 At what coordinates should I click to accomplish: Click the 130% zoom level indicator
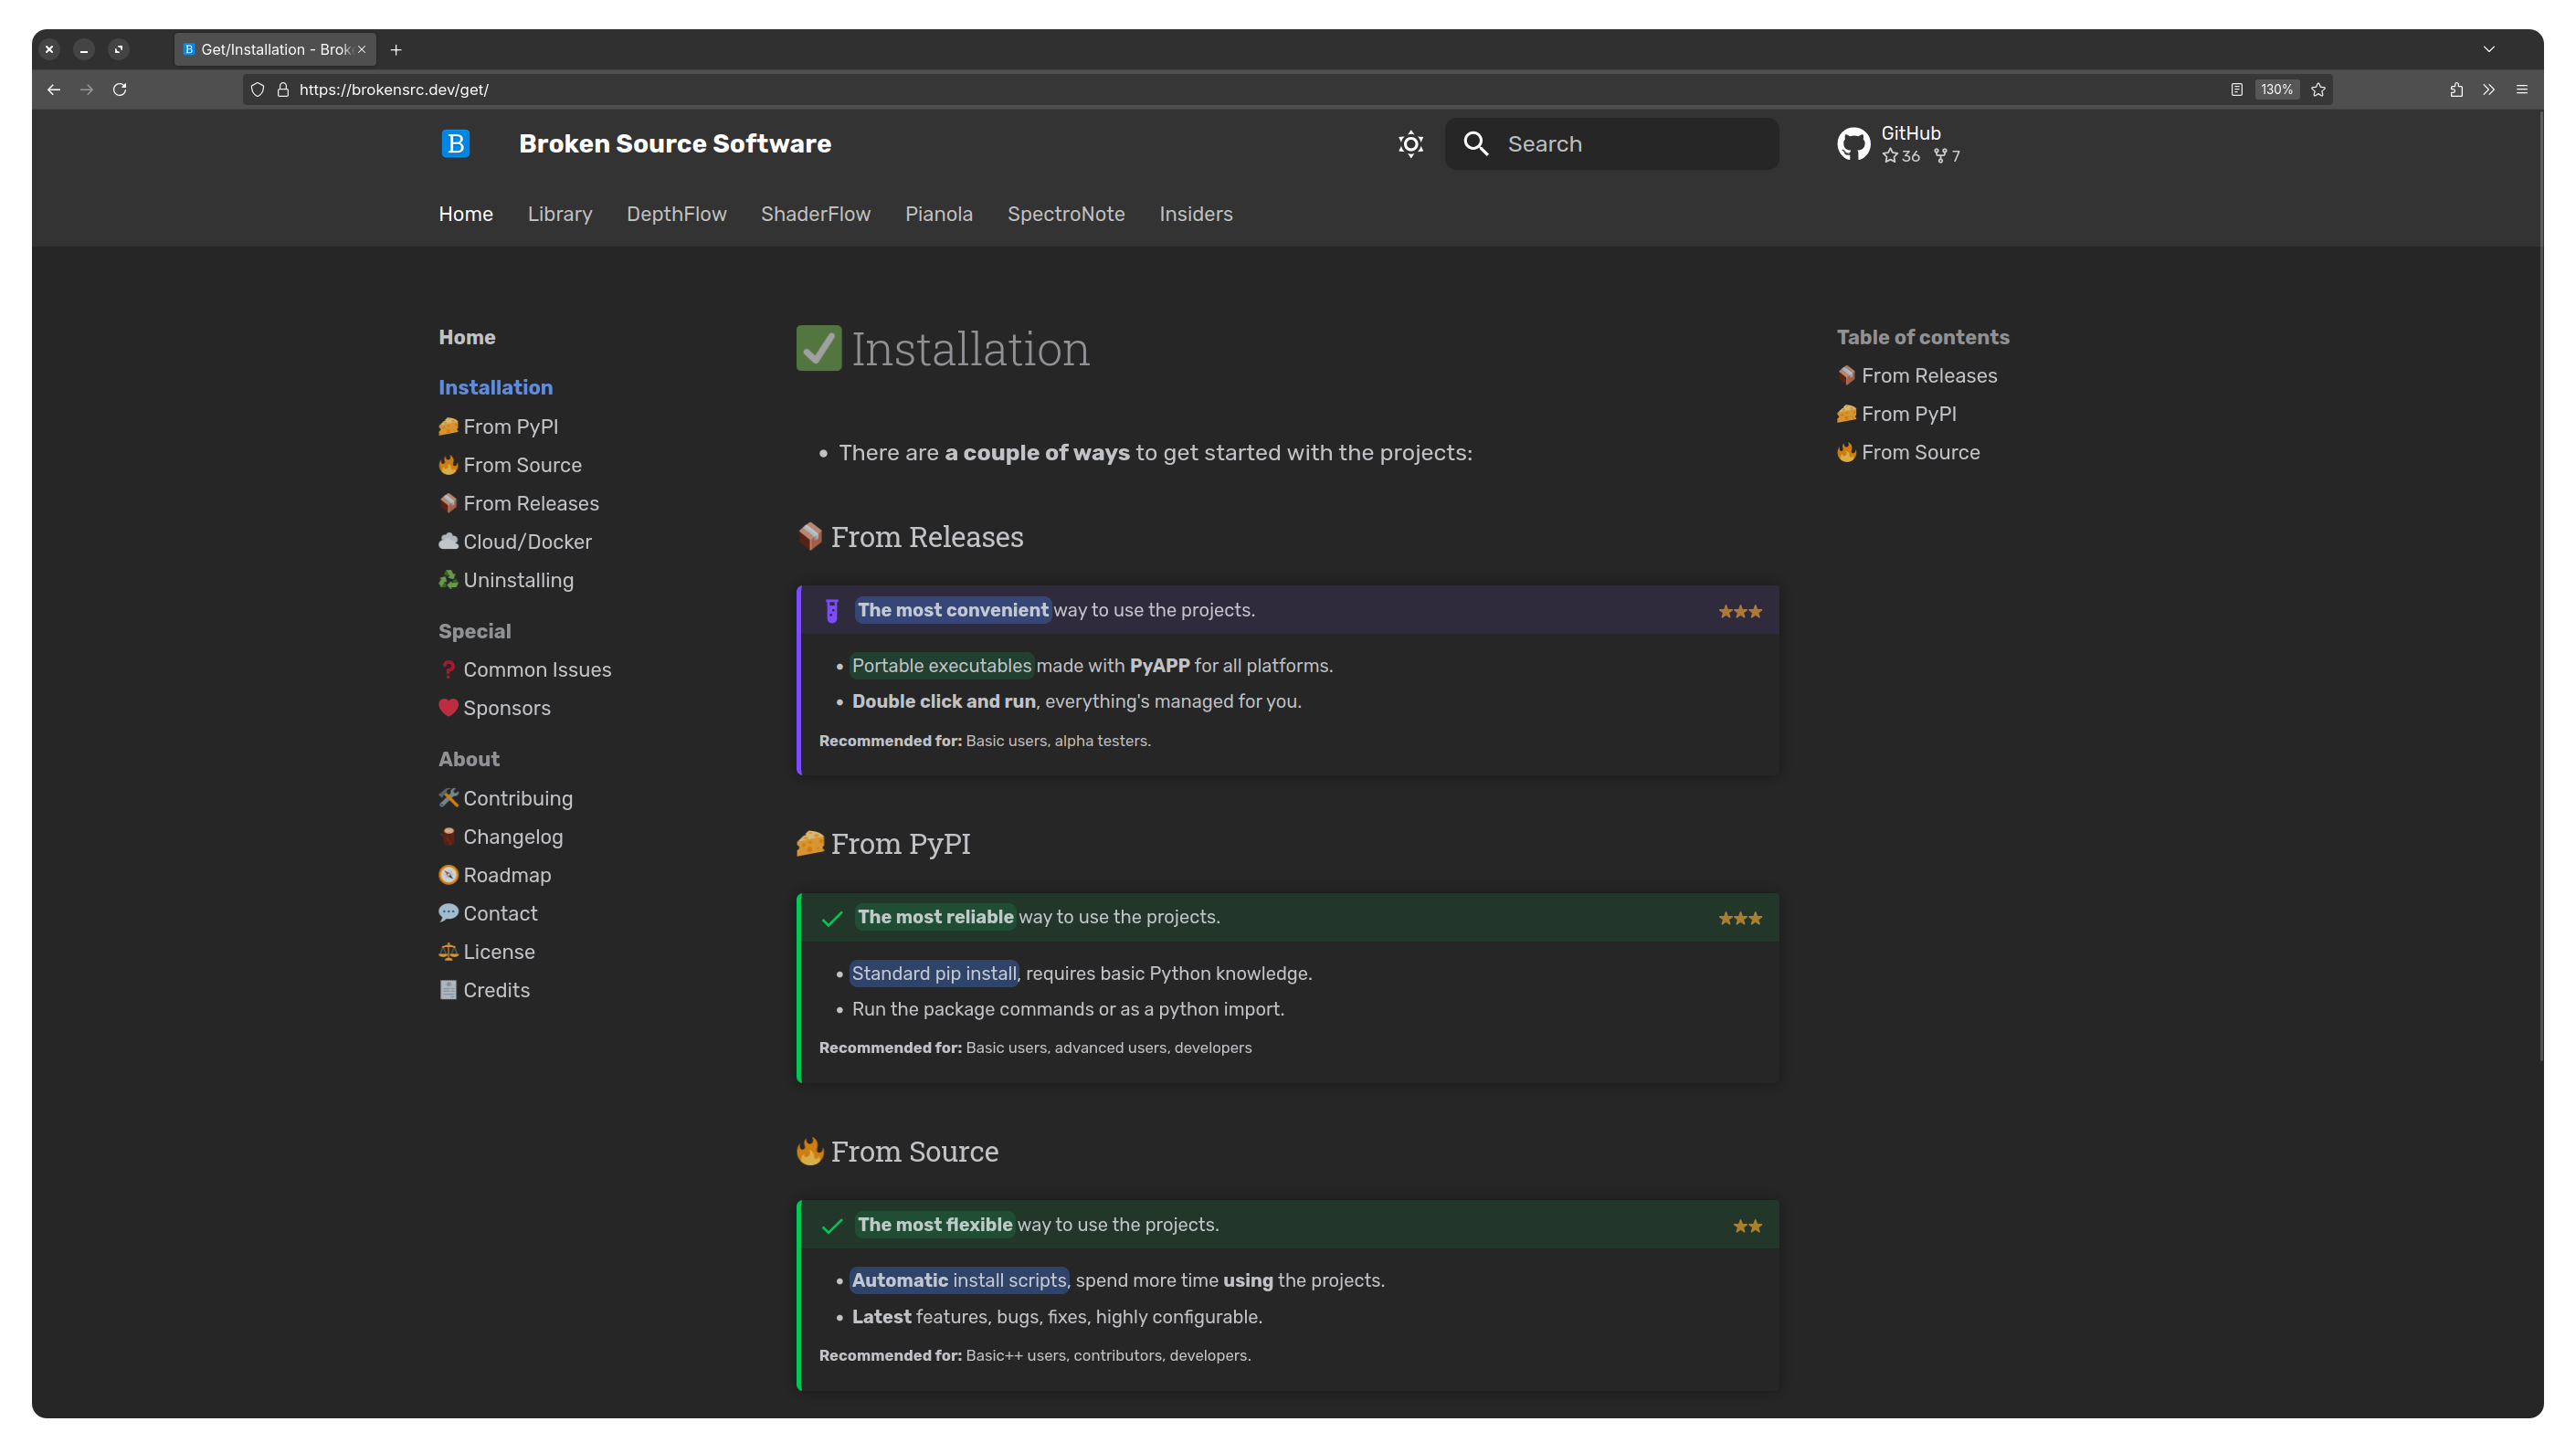click(x=2276, y=90)
